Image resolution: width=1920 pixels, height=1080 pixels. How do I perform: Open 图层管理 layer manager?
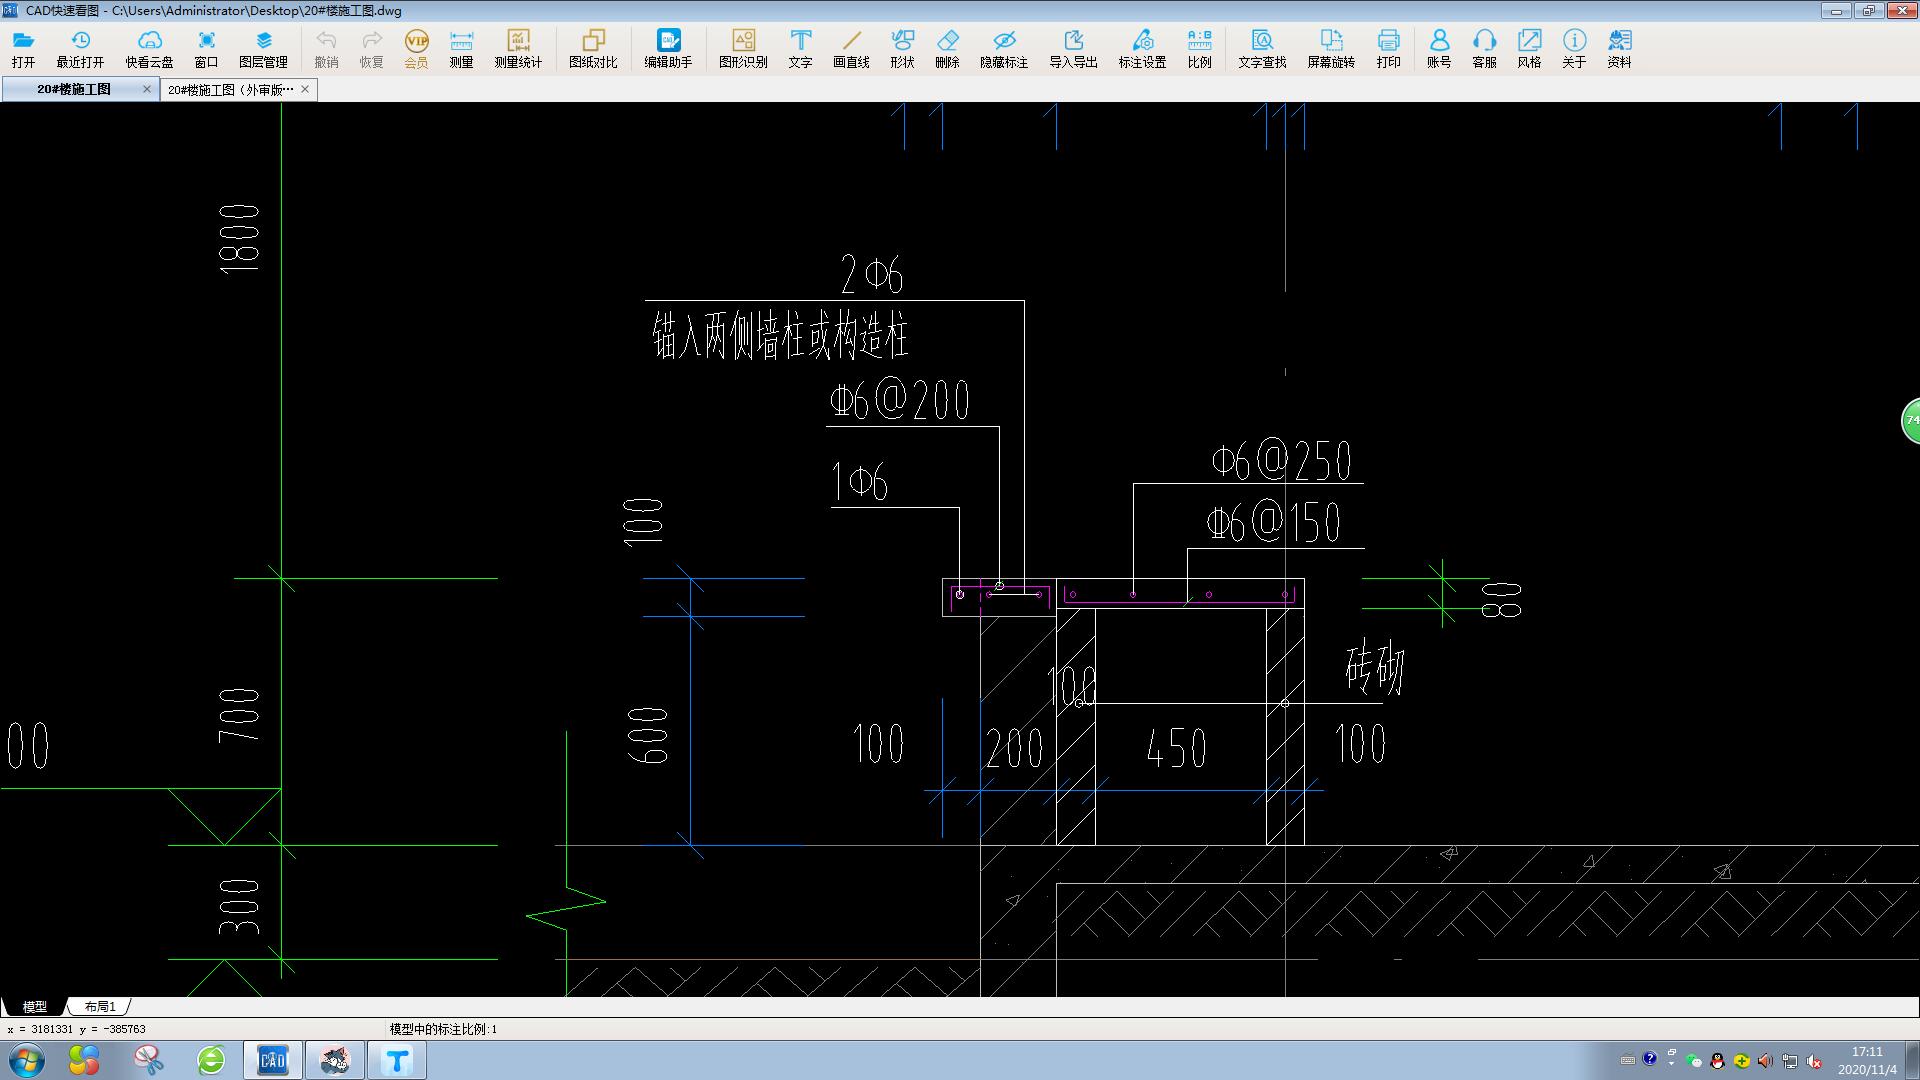coord(263,48)
